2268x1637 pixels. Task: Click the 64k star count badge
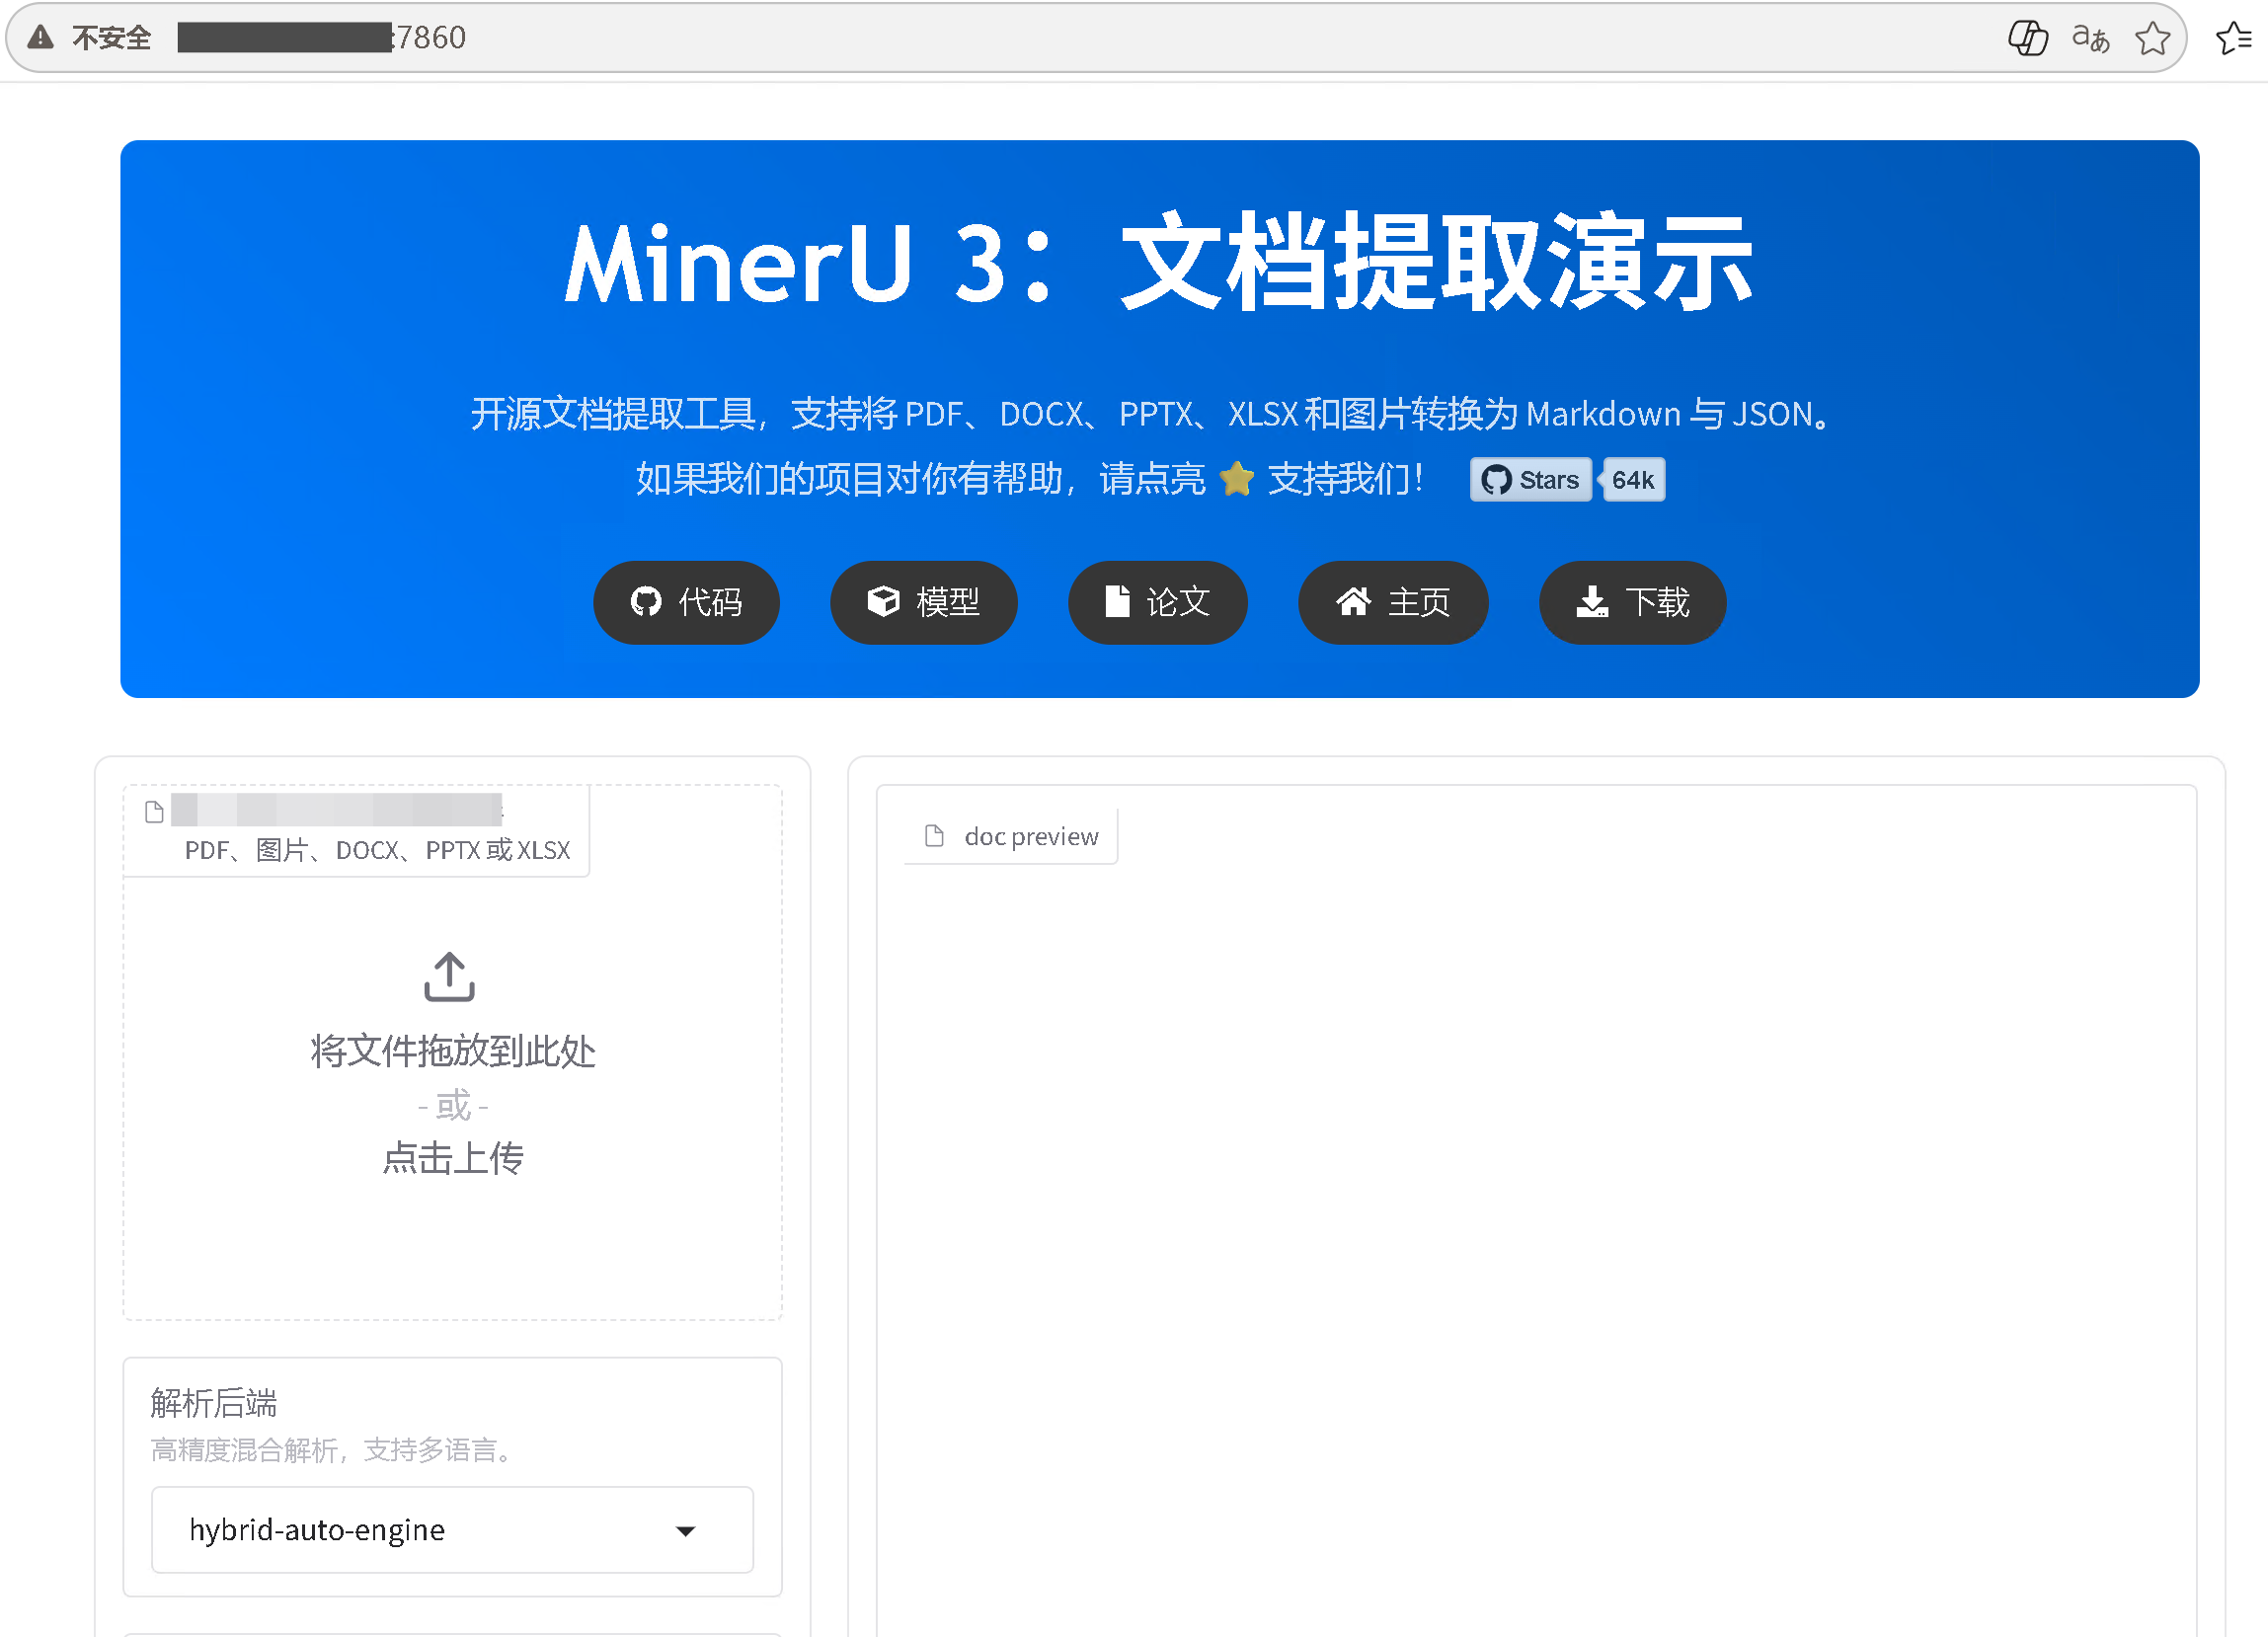[1633, 480]
